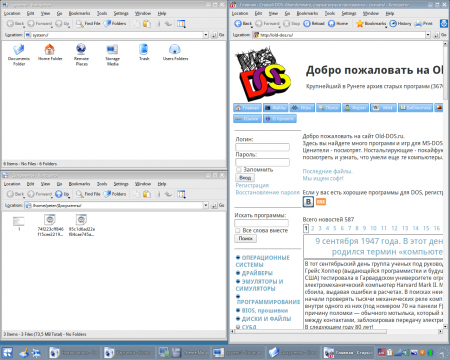Click Find File in the system window toolbar

[88, 24]
